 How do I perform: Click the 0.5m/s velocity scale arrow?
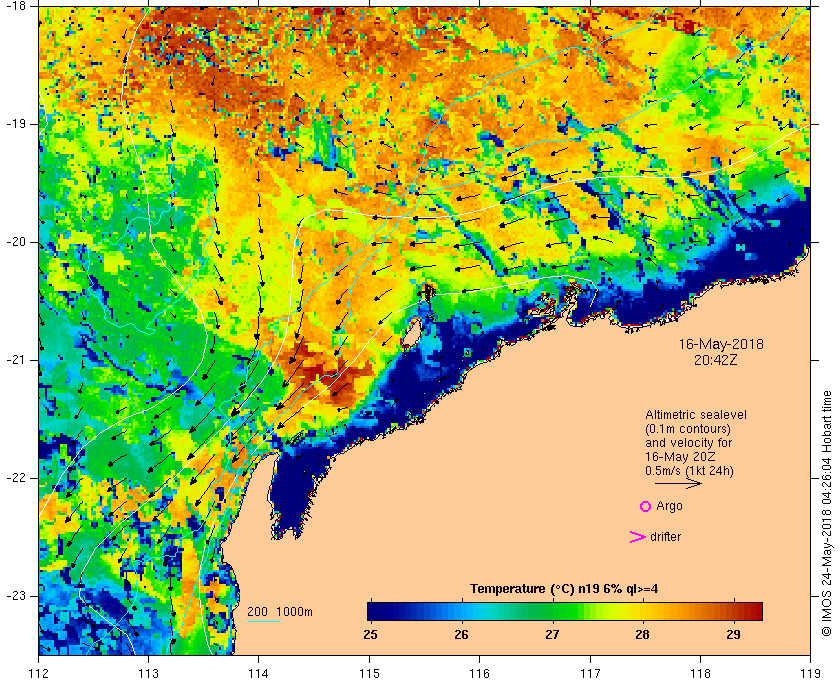point(678,483)
